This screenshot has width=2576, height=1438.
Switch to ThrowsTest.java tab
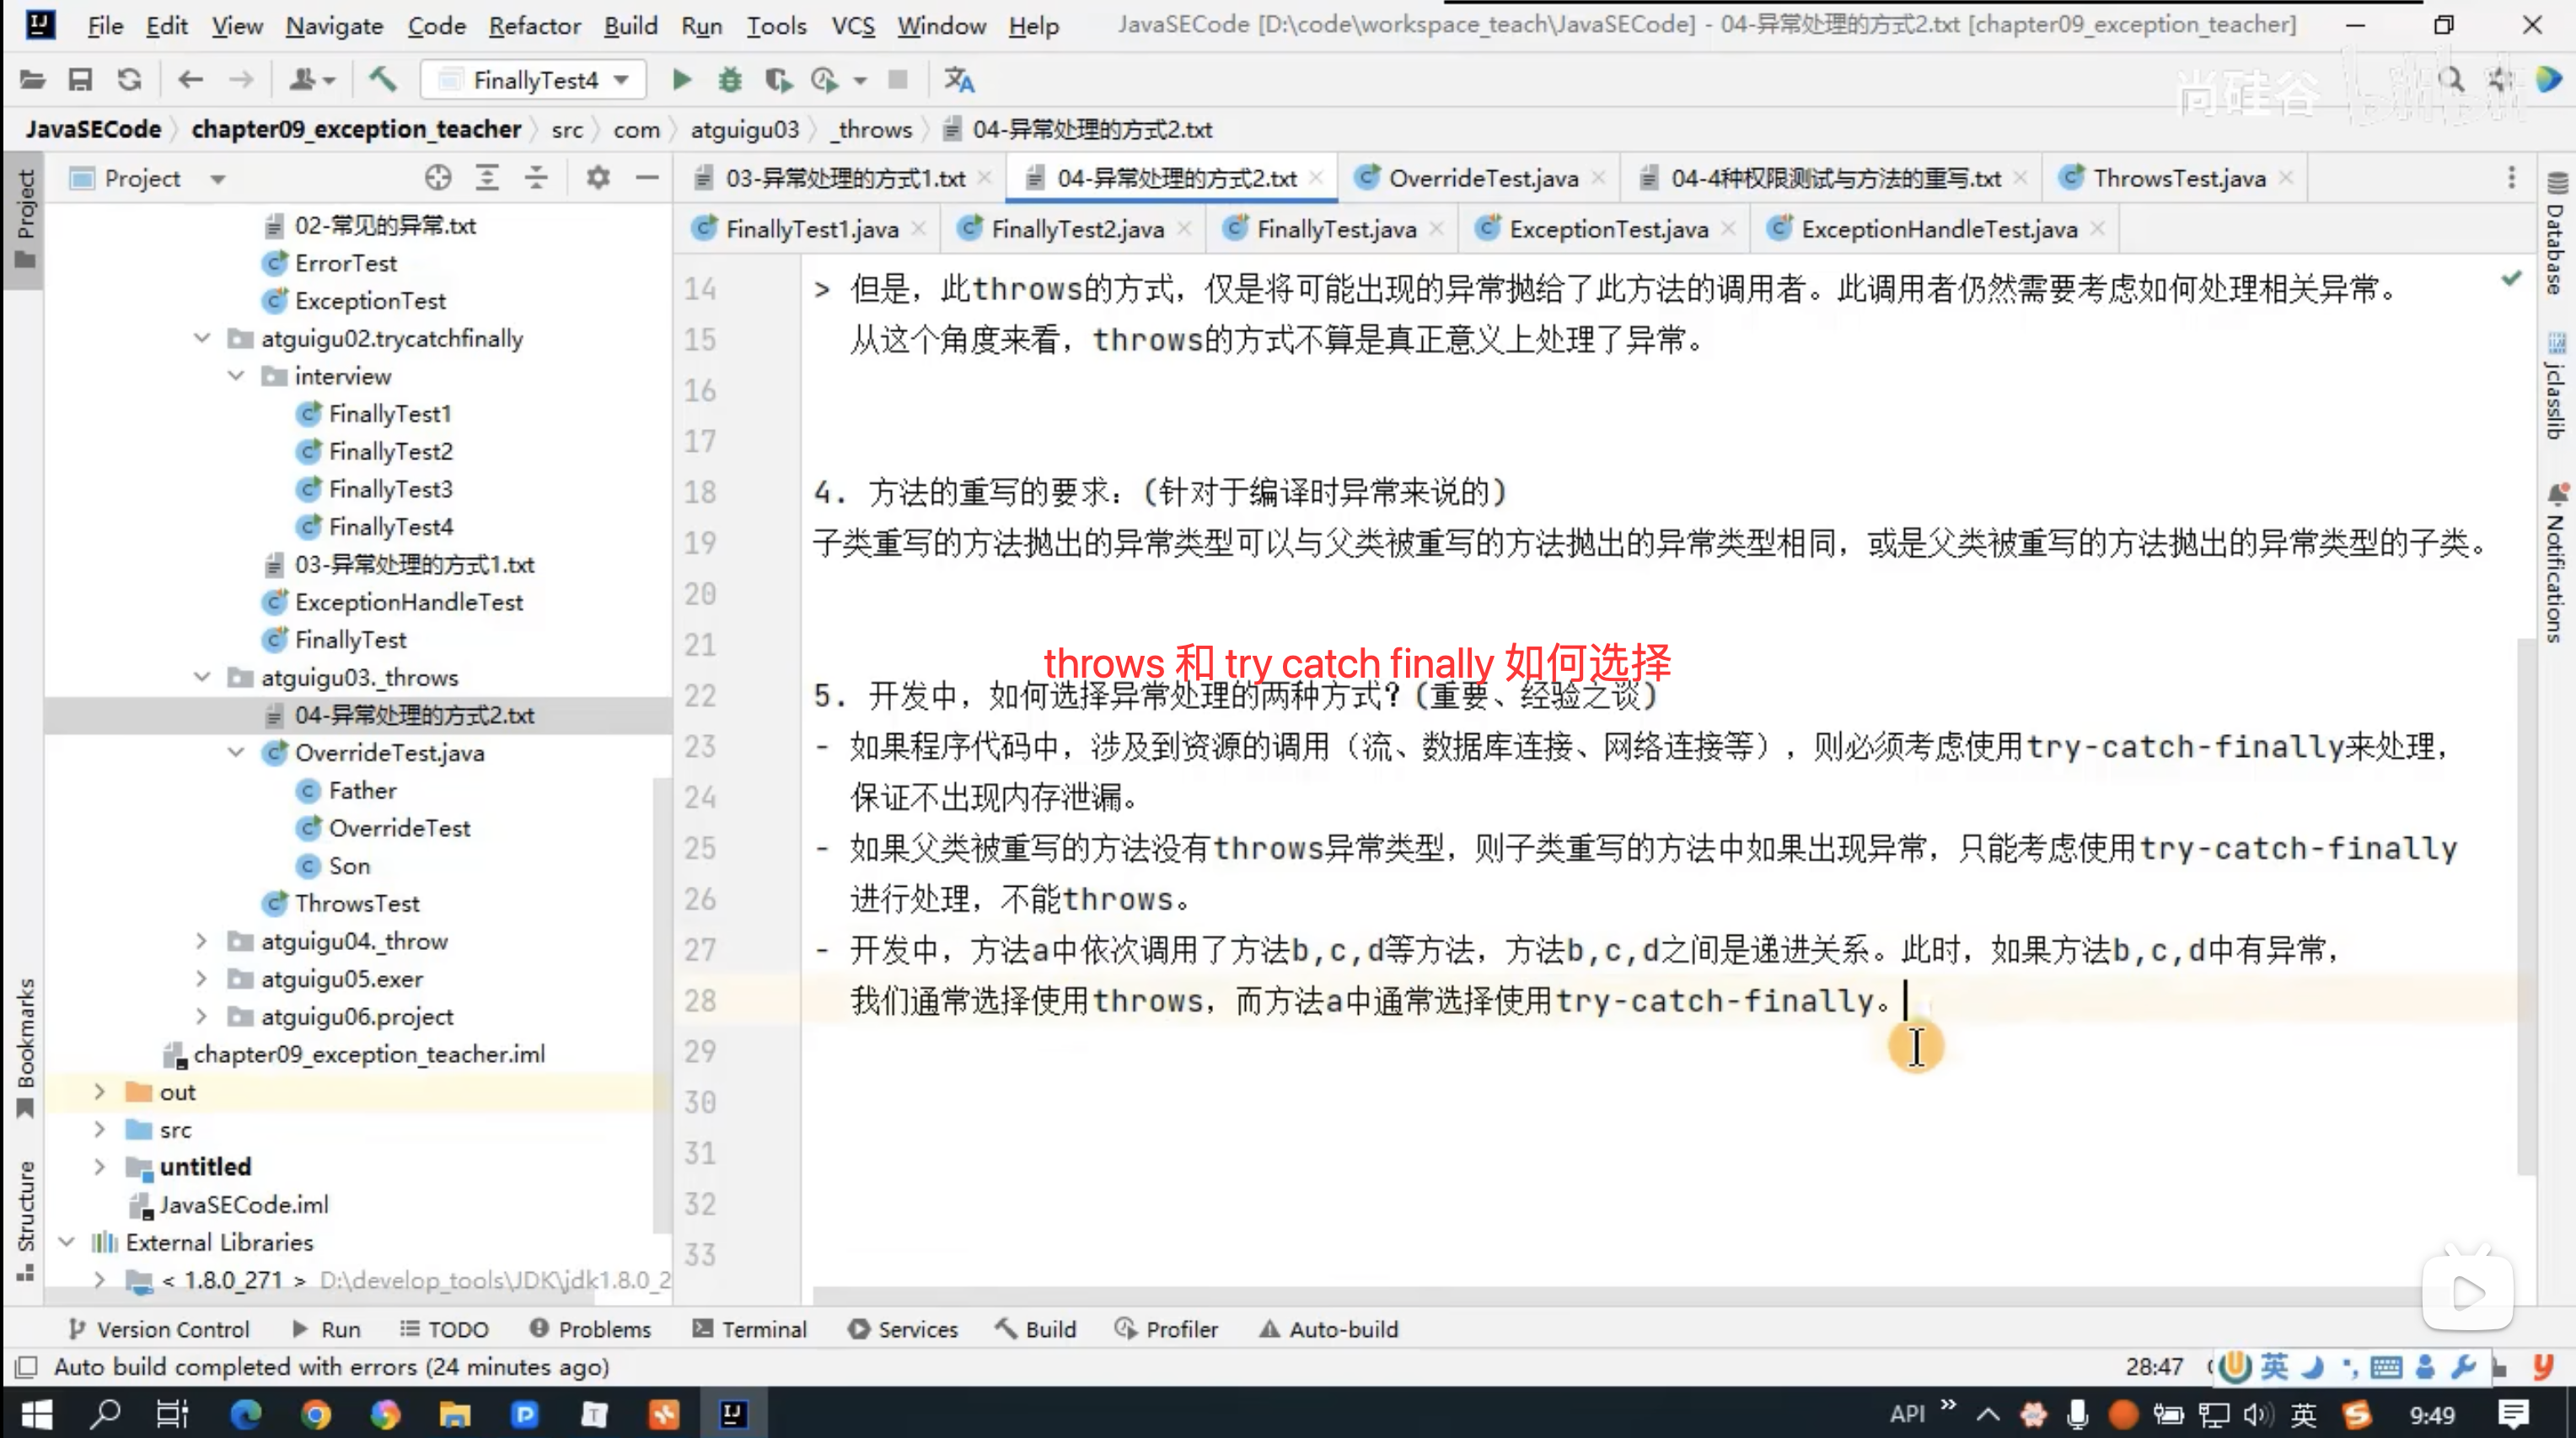2178,178
